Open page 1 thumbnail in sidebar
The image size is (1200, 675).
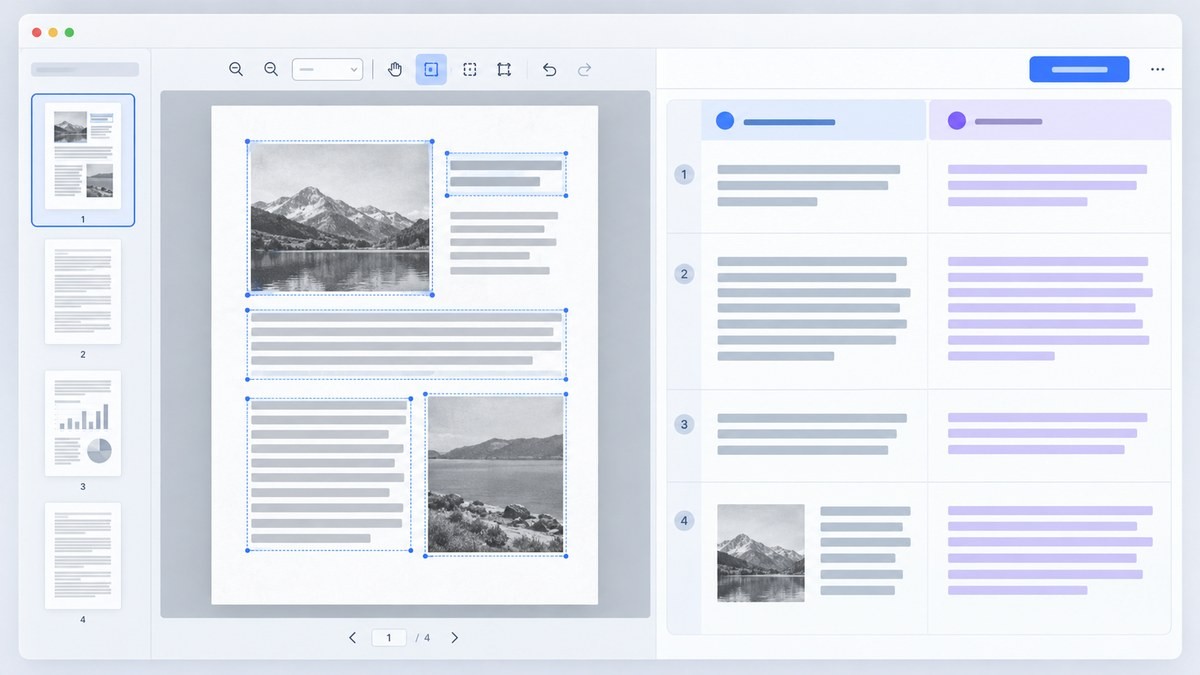(83, 160)
